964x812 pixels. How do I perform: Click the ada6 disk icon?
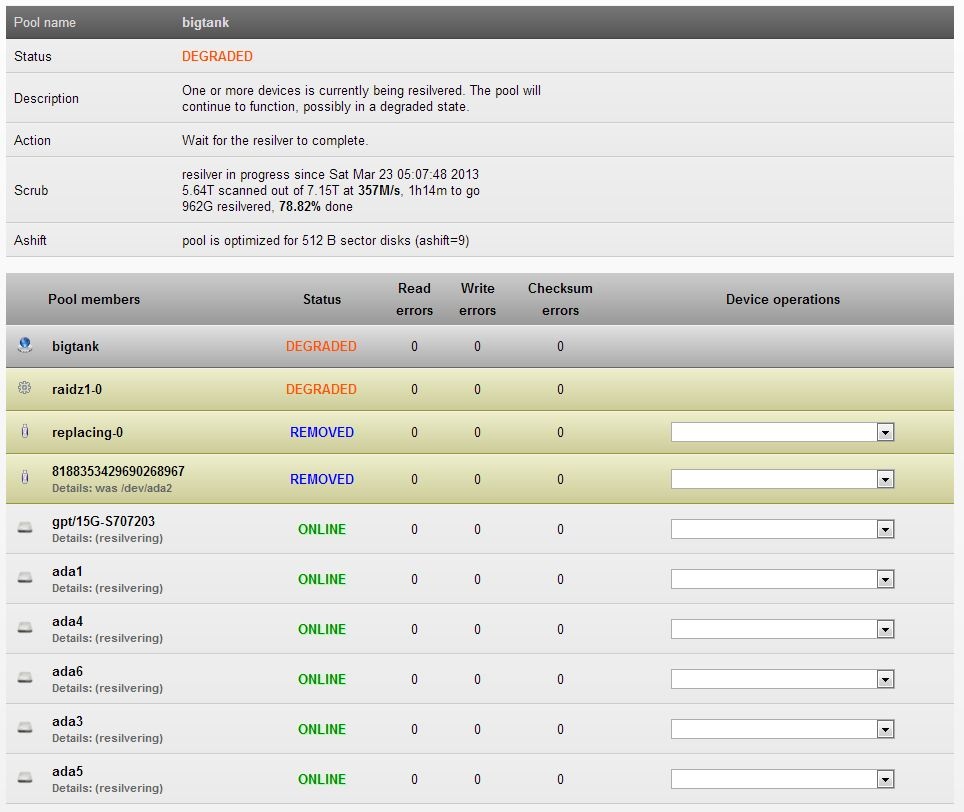pos(25,678)
